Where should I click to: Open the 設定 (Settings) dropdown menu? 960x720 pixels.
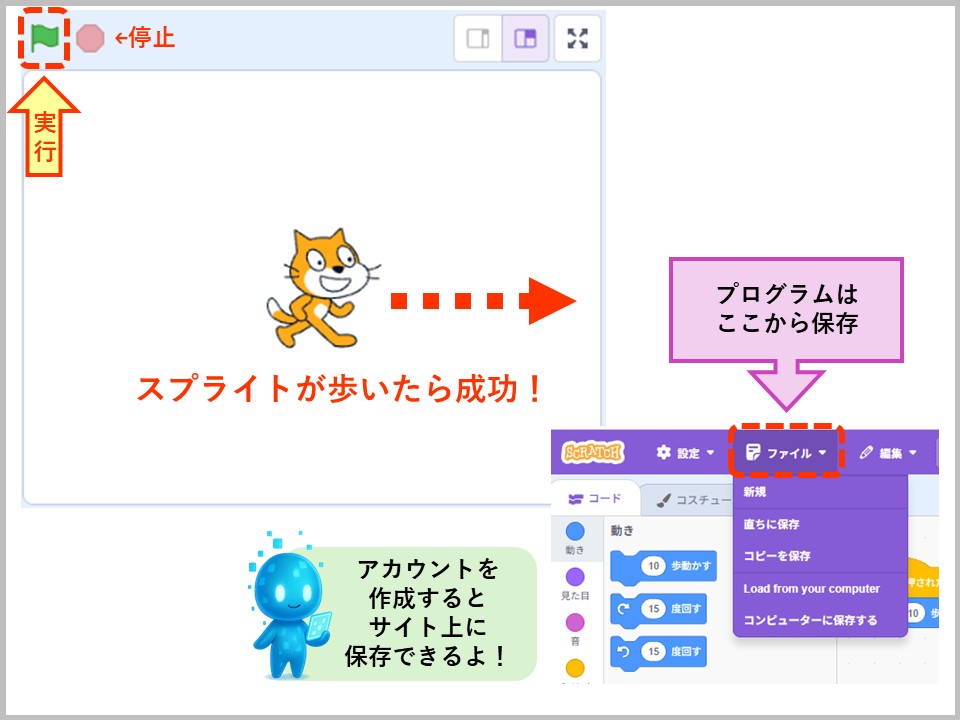tap(686, 453)
